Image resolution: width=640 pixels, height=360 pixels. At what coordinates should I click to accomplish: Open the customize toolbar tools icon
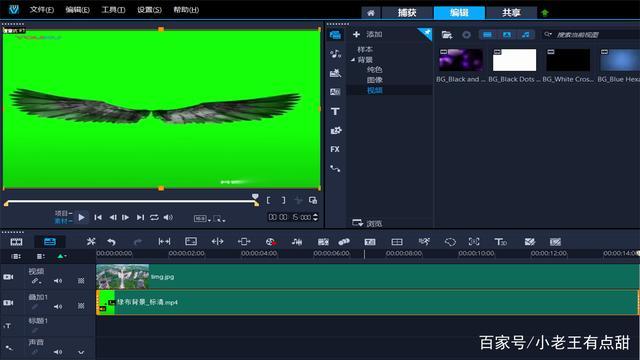pyautogui.click(x=91, y=242)
